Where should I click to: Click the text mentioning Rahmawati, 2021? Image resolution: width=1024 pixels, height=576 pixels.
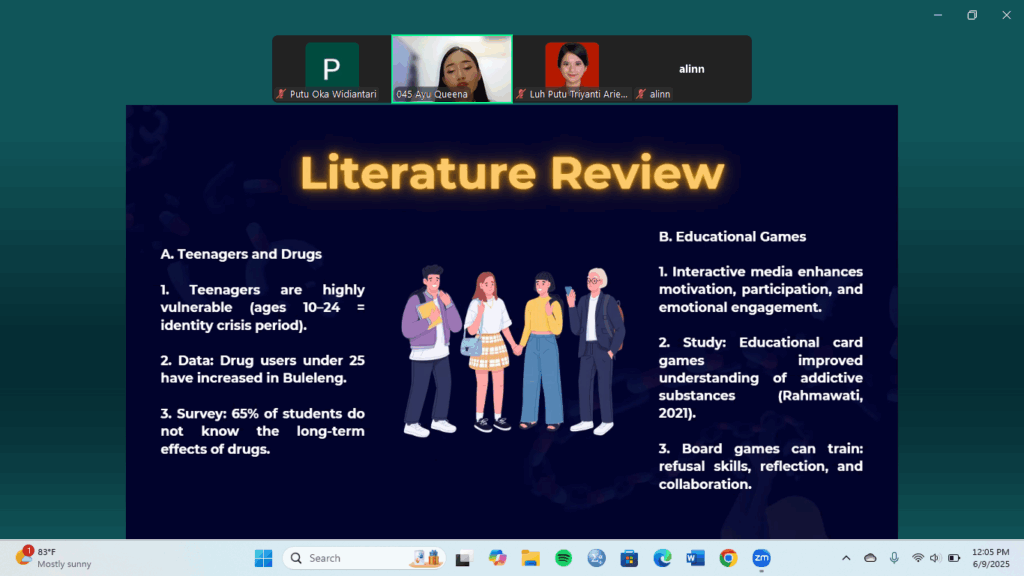point(760,377)
